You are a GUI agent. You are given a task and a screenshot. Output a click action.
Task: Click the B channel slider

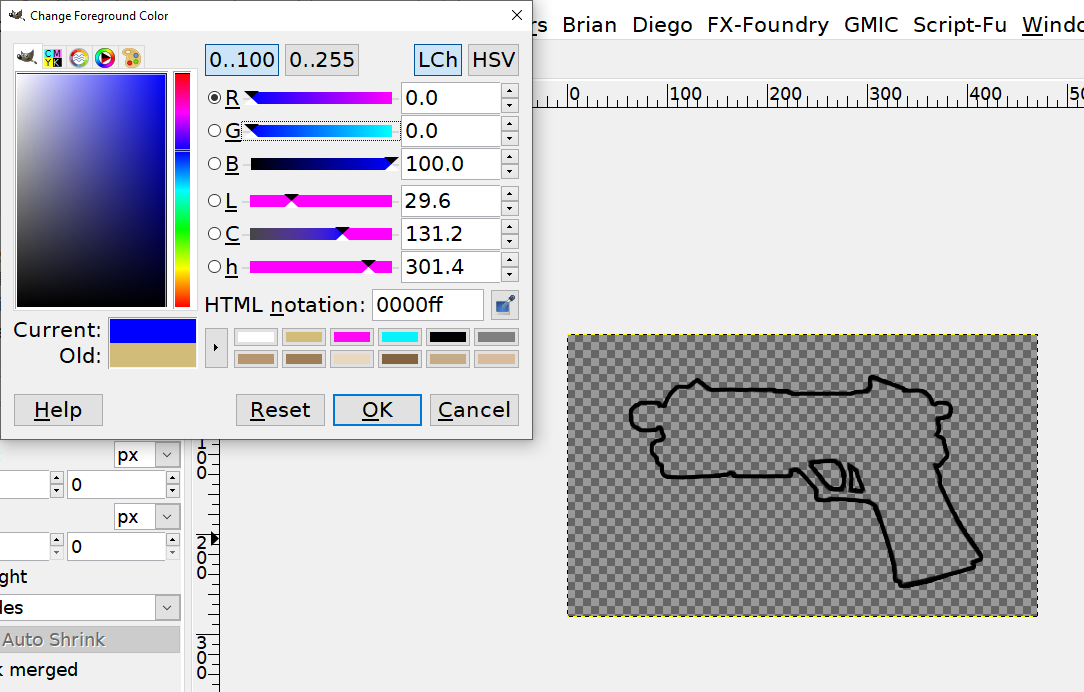coord(321,164)
